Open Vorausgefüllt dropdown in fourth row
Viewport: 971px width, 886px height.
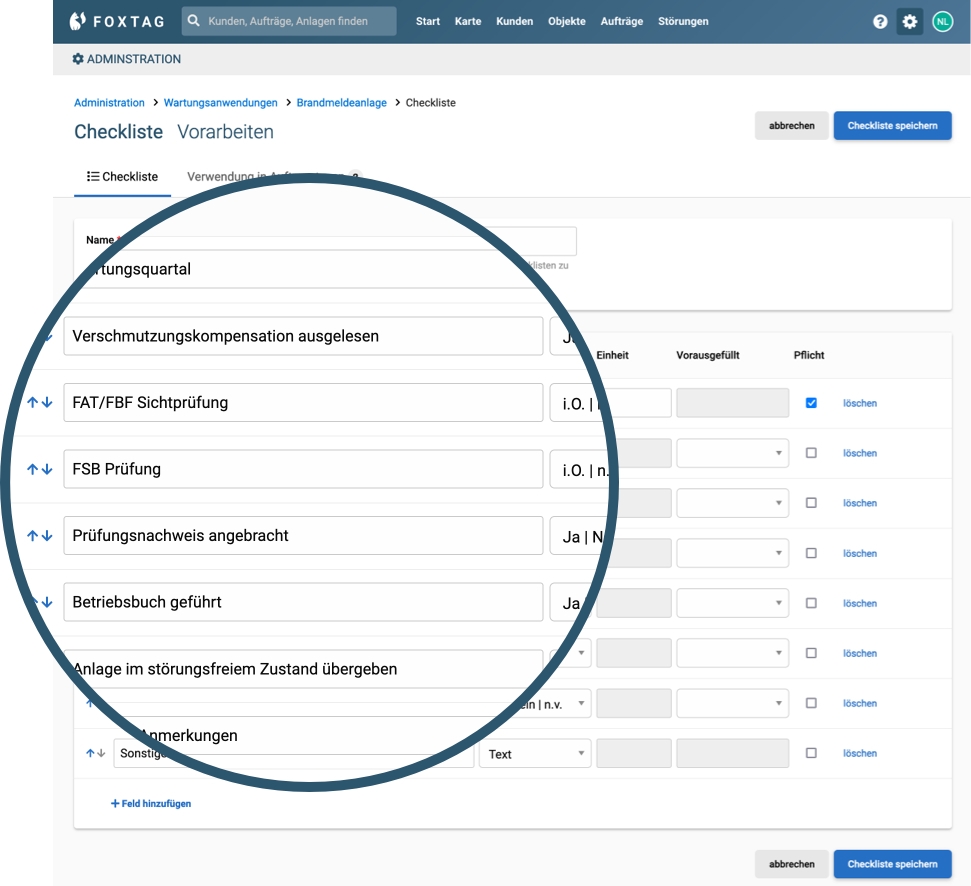tap(733, 554)
